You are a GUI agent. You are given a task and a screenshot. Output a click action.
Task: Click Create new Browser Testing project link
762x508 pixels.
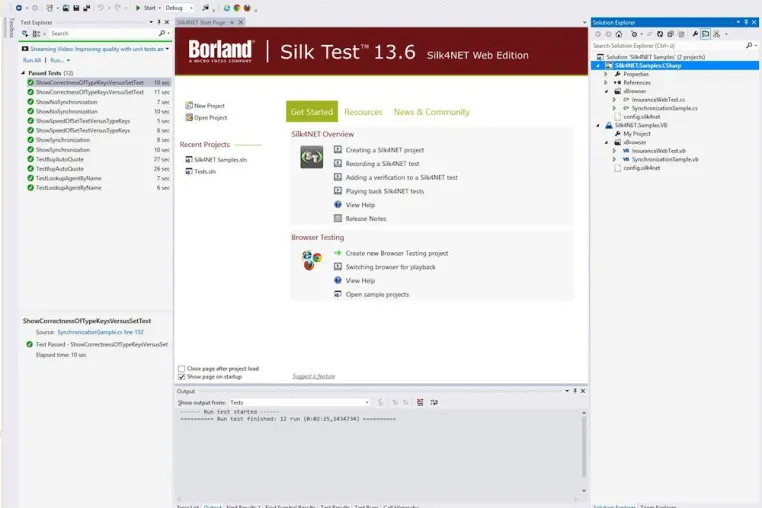[x=397, y=253]
